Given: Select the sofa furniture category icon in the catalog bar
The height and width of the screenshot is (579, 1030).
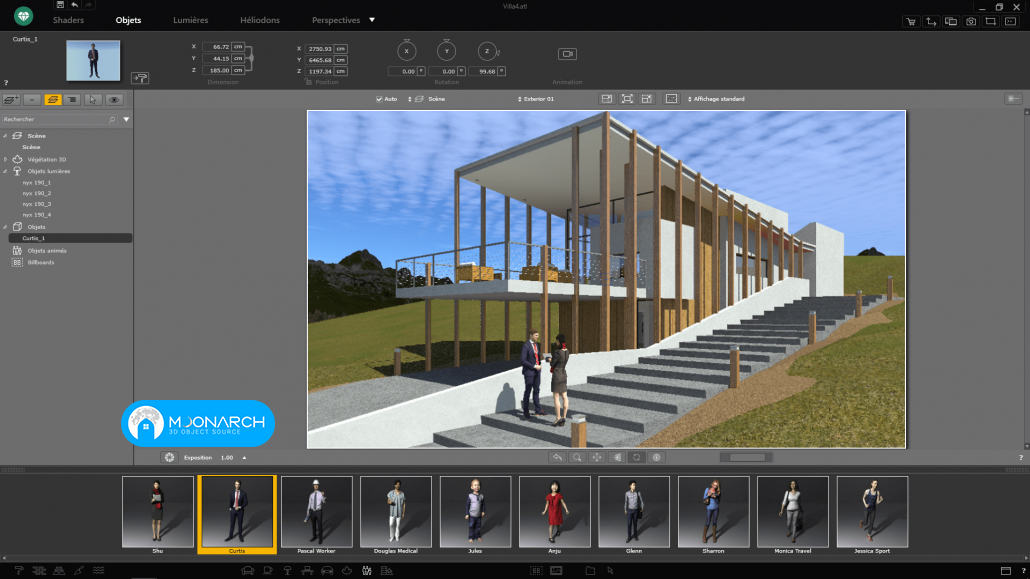Looking at the screenshot, I should click(248, 570).
